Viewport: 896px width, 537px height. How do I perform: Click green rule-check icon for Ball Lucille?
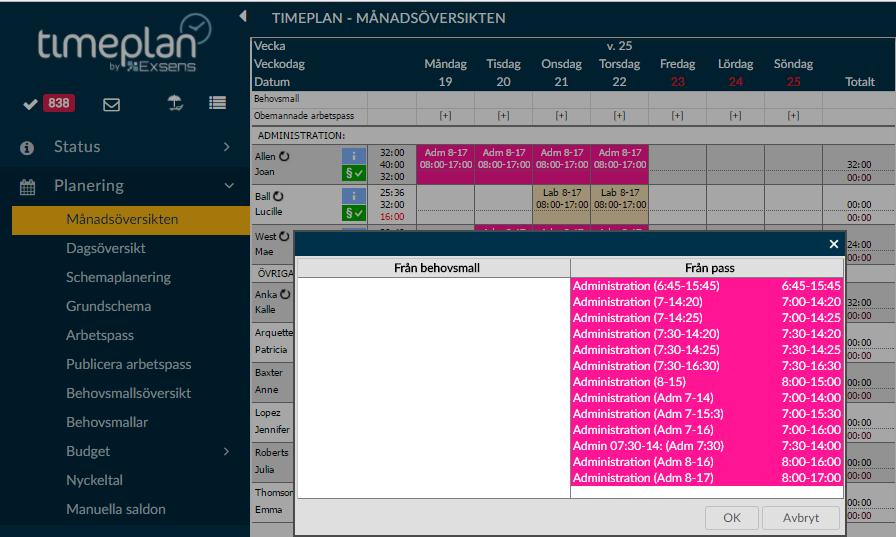pyautogui.click(x=354, y=213)
